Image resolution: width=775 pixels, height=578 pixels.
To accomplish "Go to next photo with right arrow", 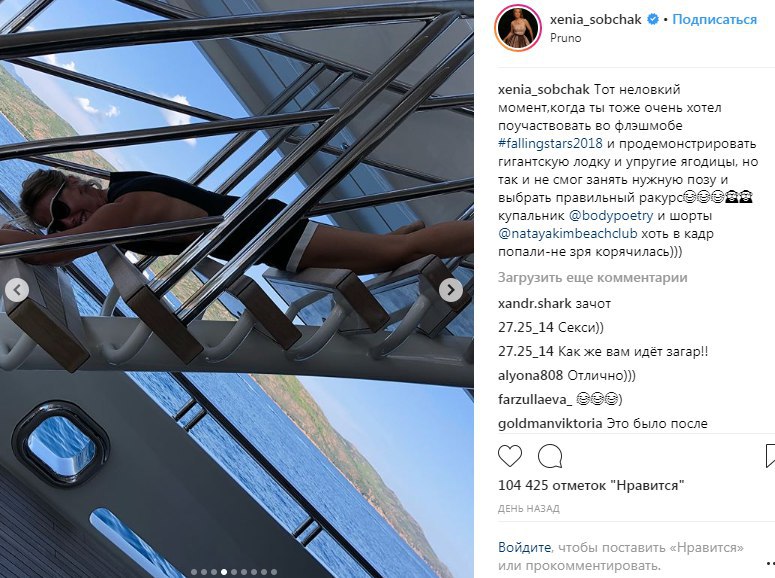I will pyautogui.click(x=451, y=290).
